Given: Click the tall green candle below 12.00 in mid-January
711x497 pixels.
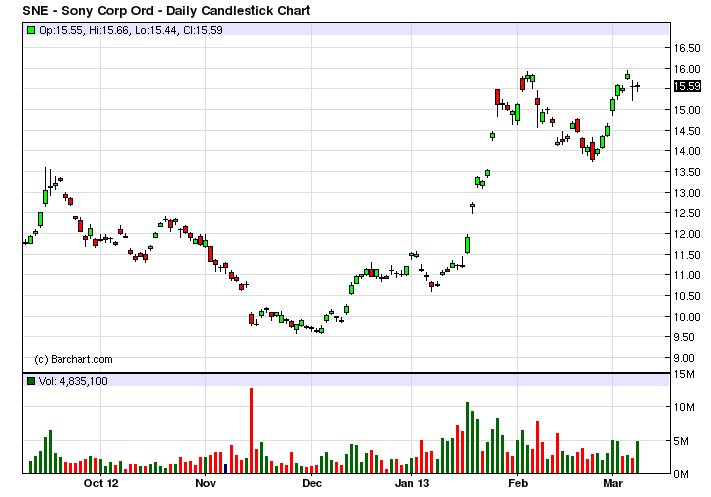Looking at the screenshot, I should pyautogui.click(x=468, y=245).
